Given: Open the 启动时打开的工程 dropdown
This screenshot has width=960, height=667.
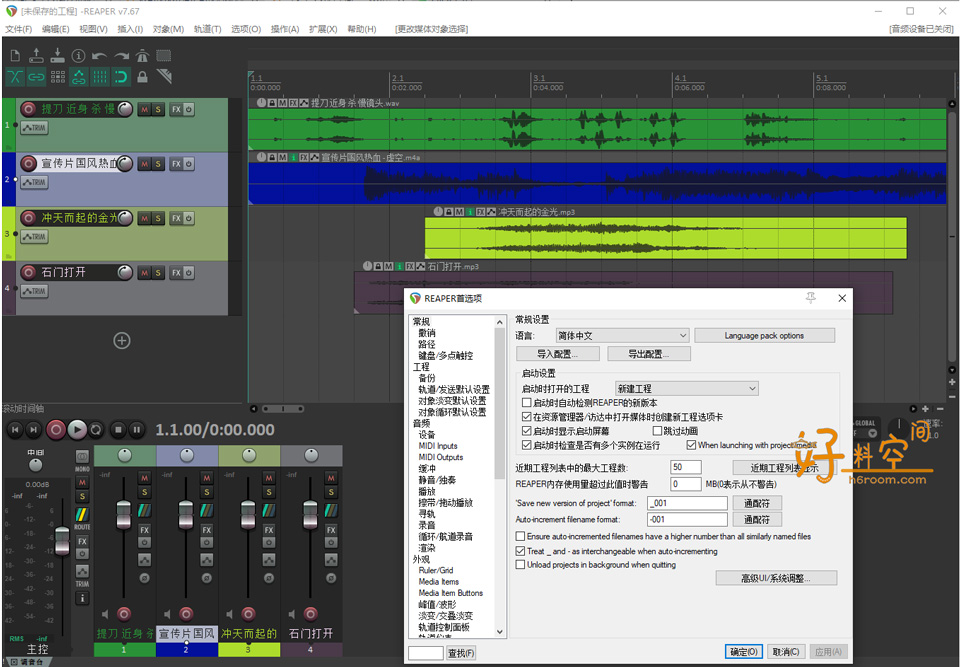Looking at the screenshot, I should point(687,388).
